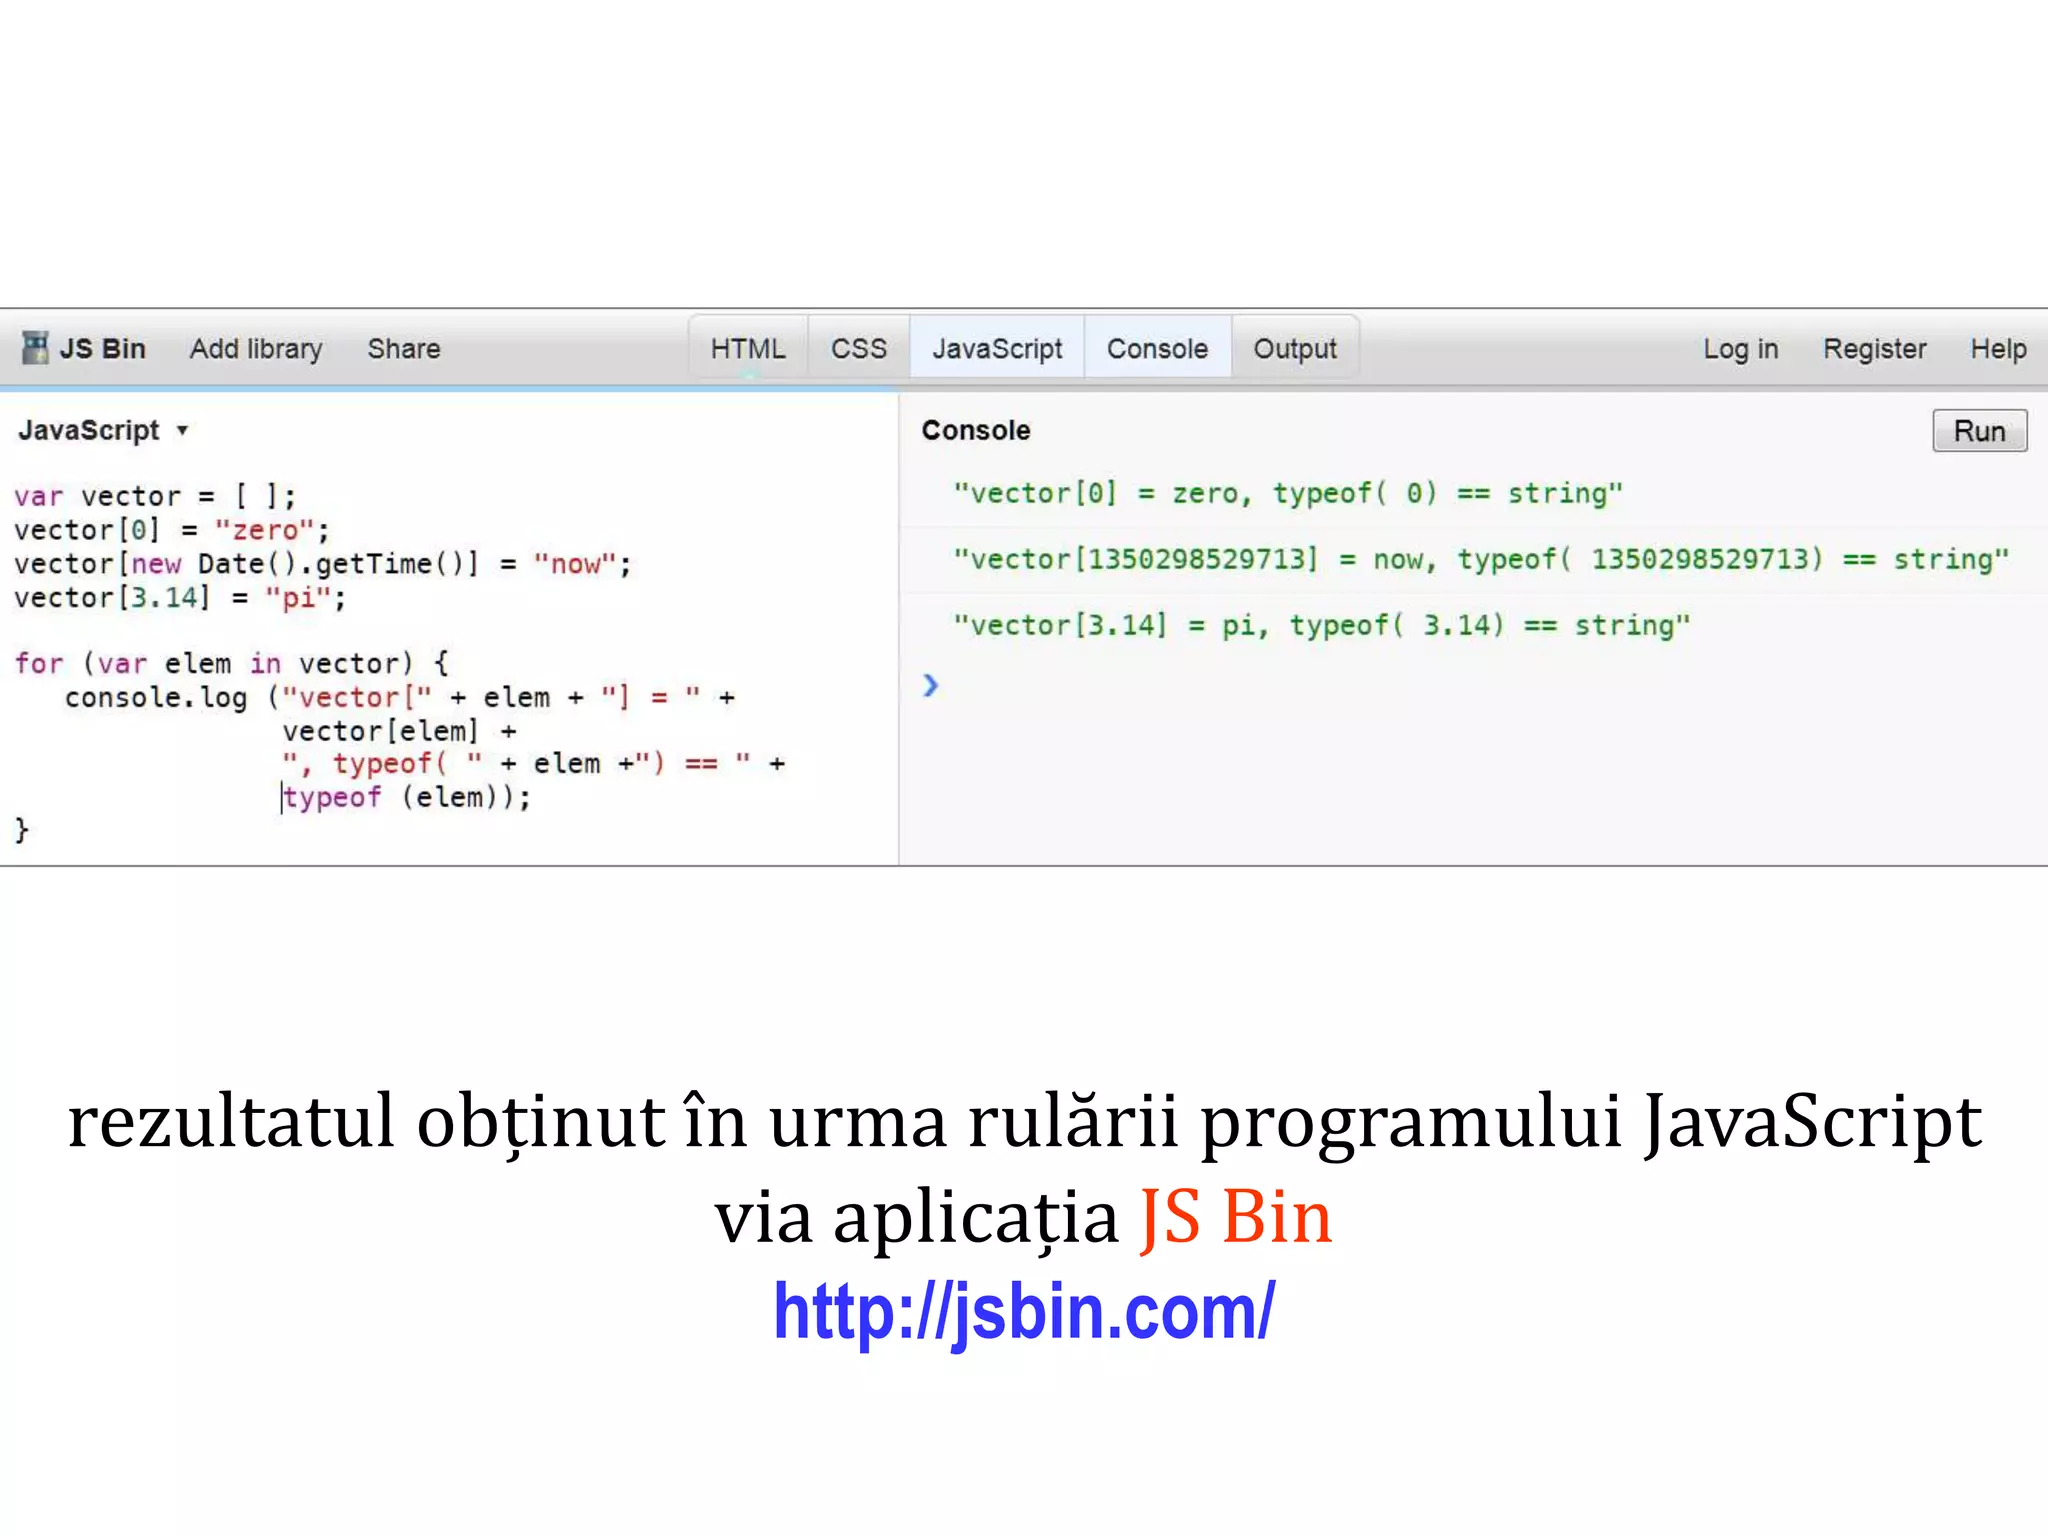2048x1536 pixels.
Task: Click the 'var vector = [ ];' code line
Action: click(155, 496)
